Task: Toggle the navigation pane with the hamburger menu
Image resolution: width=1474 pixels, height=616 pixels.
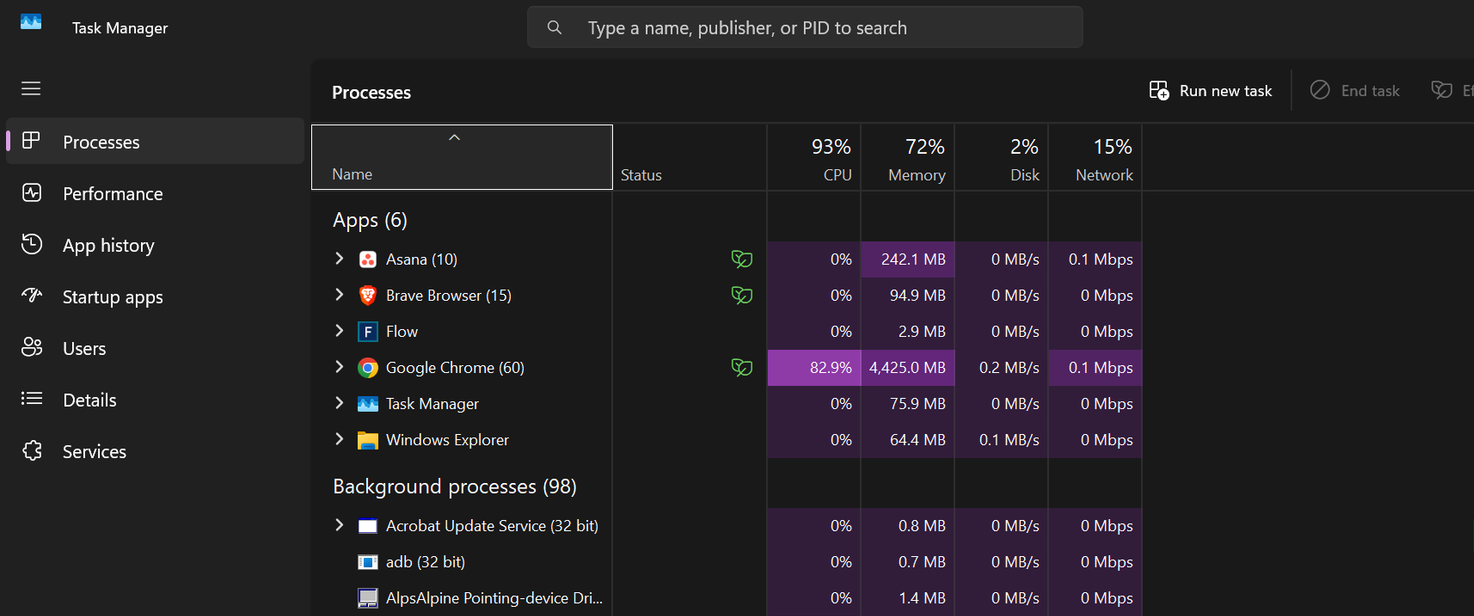Action: click(30, 88)
